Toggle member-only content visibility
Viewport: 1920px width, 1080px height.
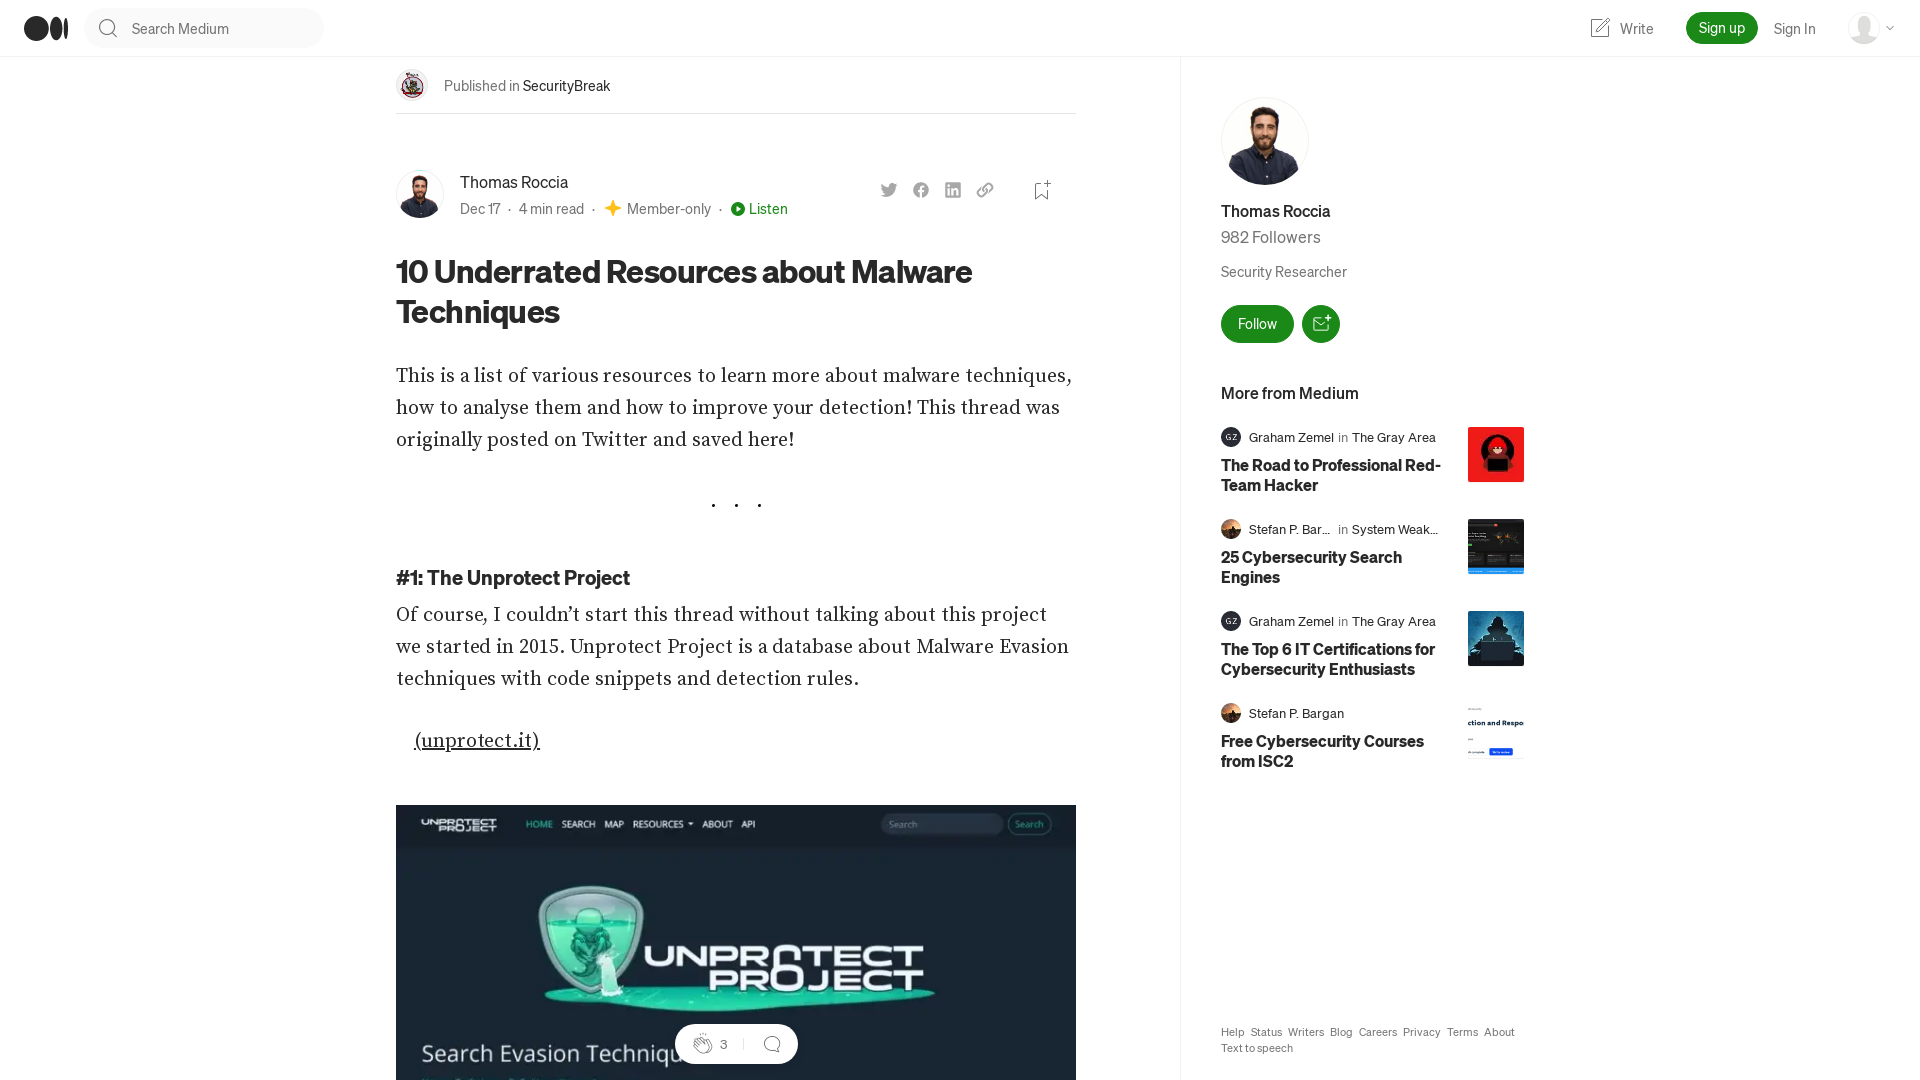658,208
